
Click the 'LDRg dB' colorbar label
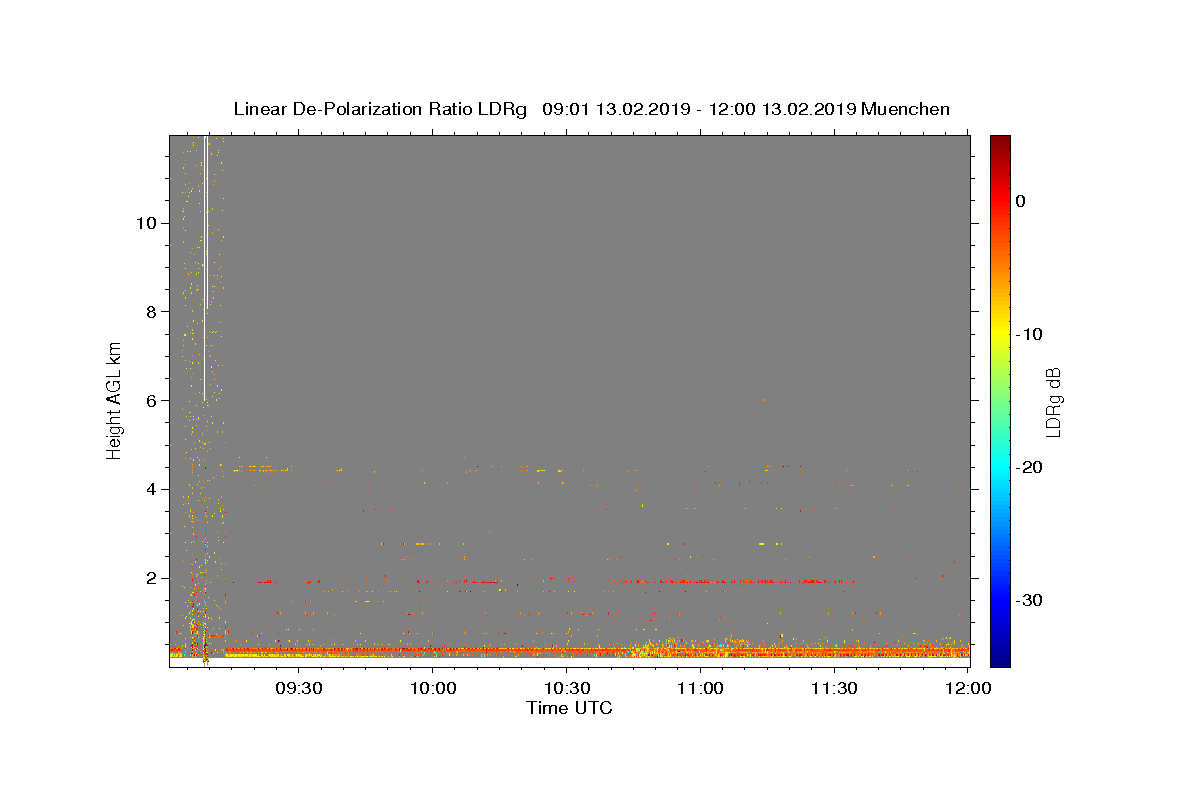pyautogui.click(x=1053, y=401)
